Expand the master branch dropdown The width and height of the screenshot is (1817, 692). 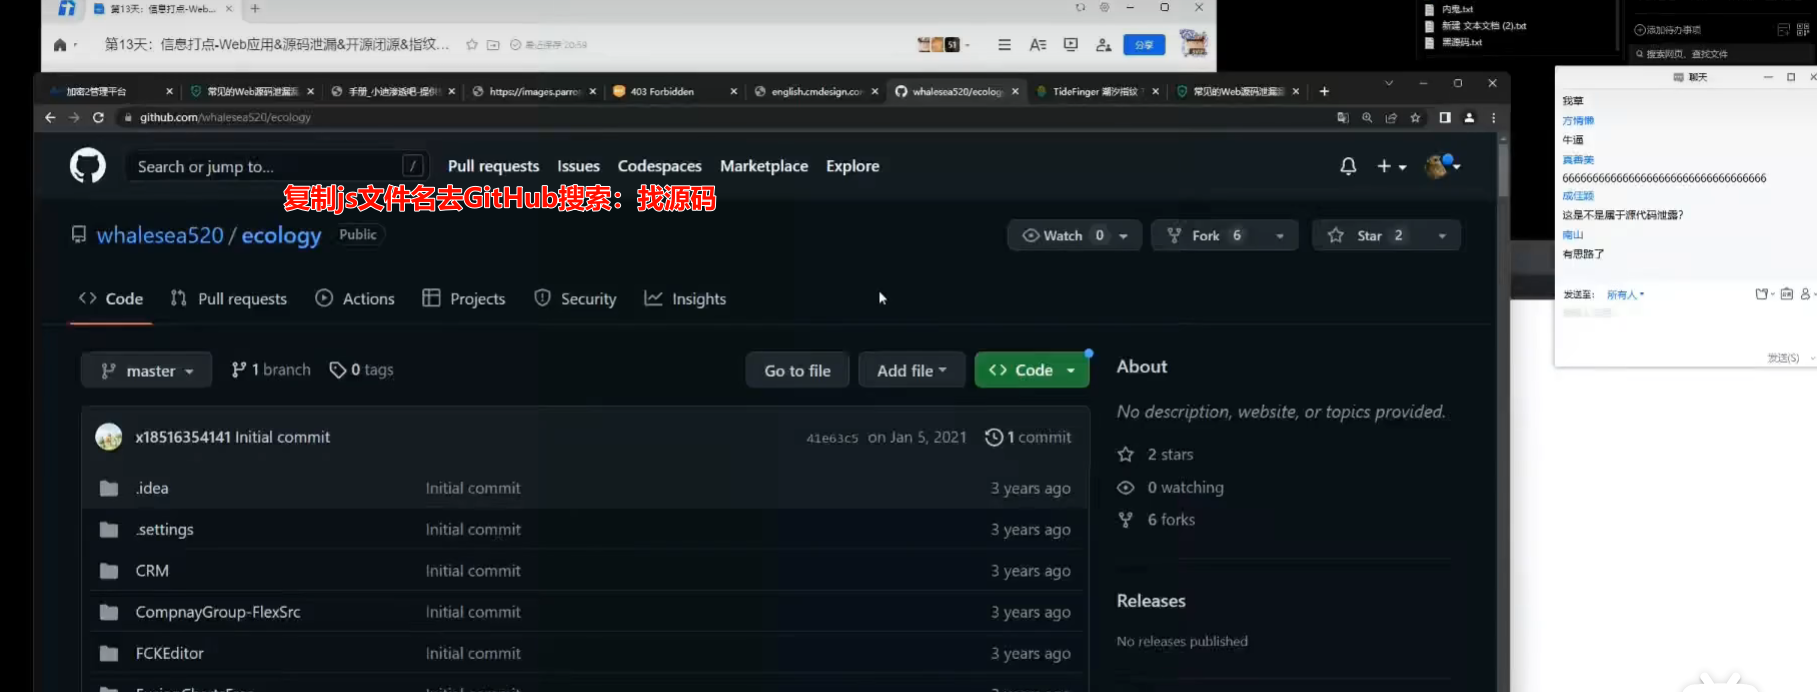tap(146, 370)
